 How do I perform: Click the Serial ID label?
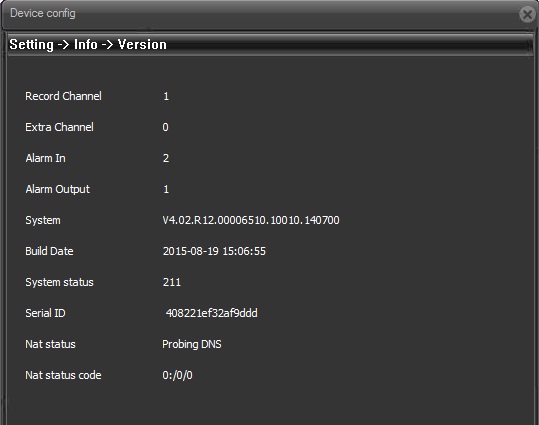45,313
